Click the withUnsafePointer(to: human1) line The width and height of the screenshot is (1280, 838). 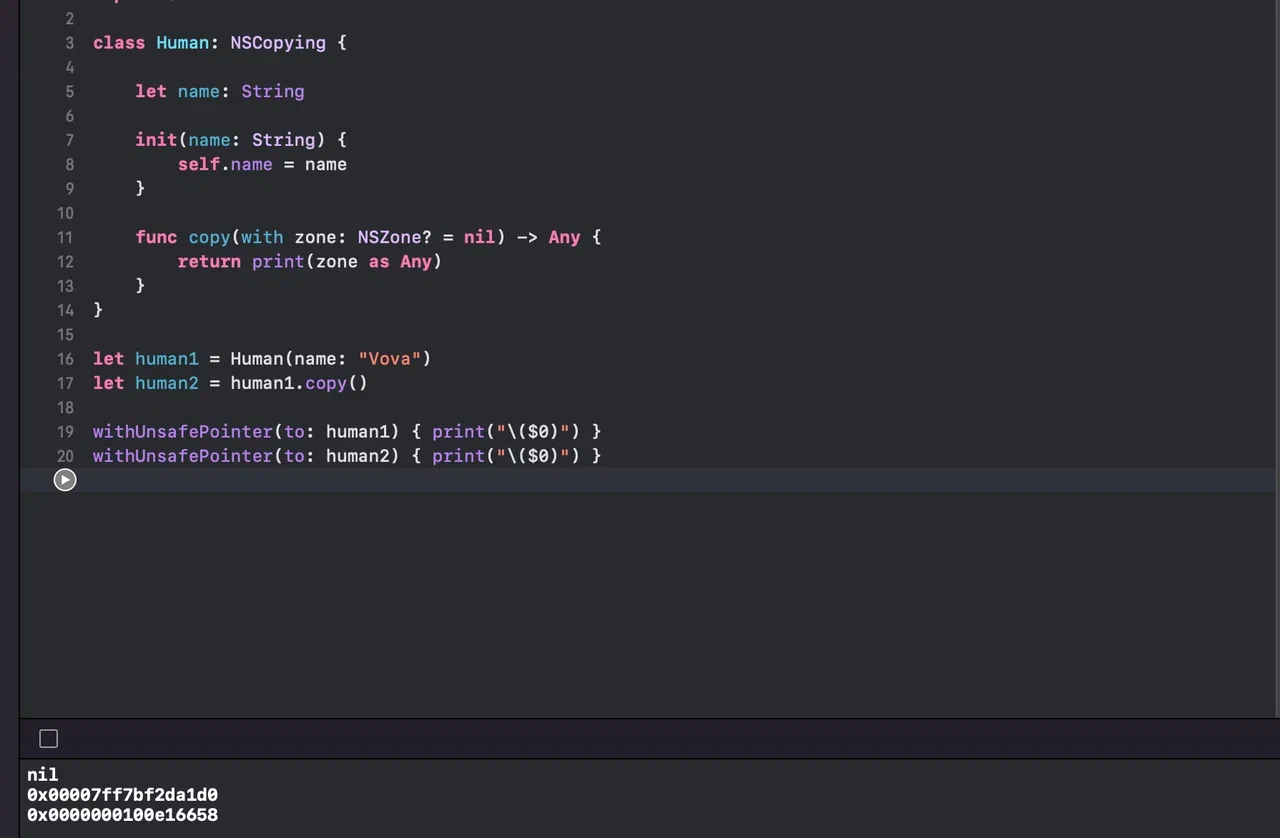pos(347,431)
